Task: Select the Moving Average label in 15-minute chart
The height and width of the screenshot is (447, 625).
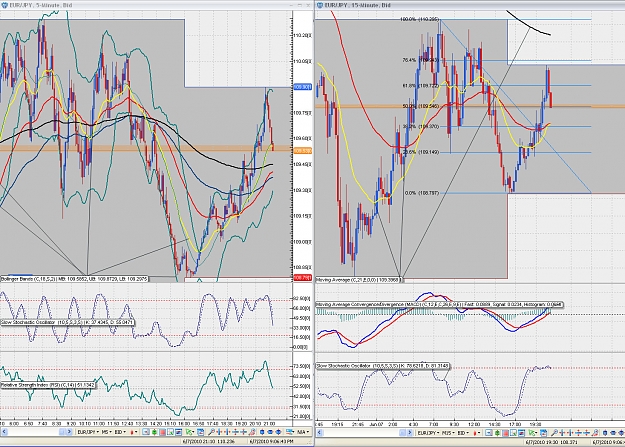Action: (x=358, y=280)
